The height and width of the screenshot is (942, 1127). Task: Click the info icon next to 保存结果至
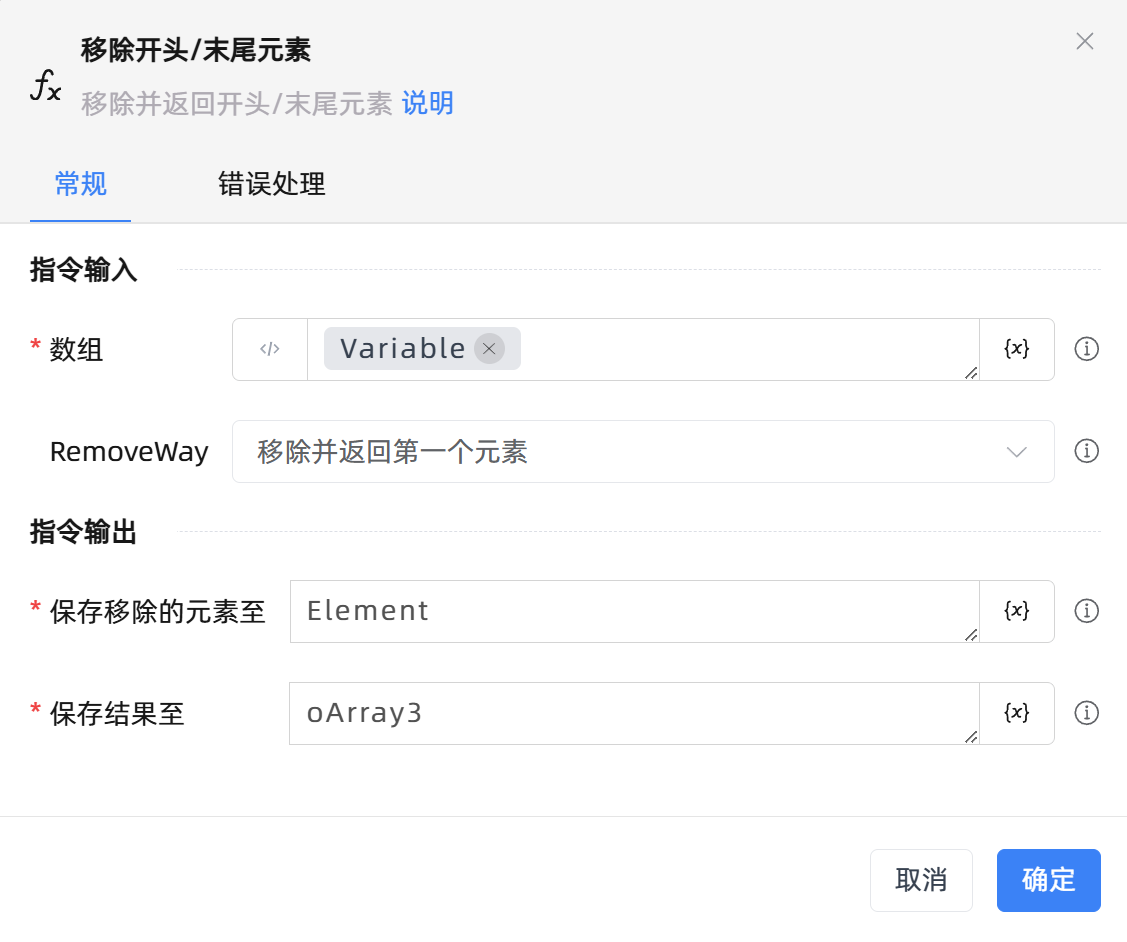pyautogui.click(x=1086, y=713)
